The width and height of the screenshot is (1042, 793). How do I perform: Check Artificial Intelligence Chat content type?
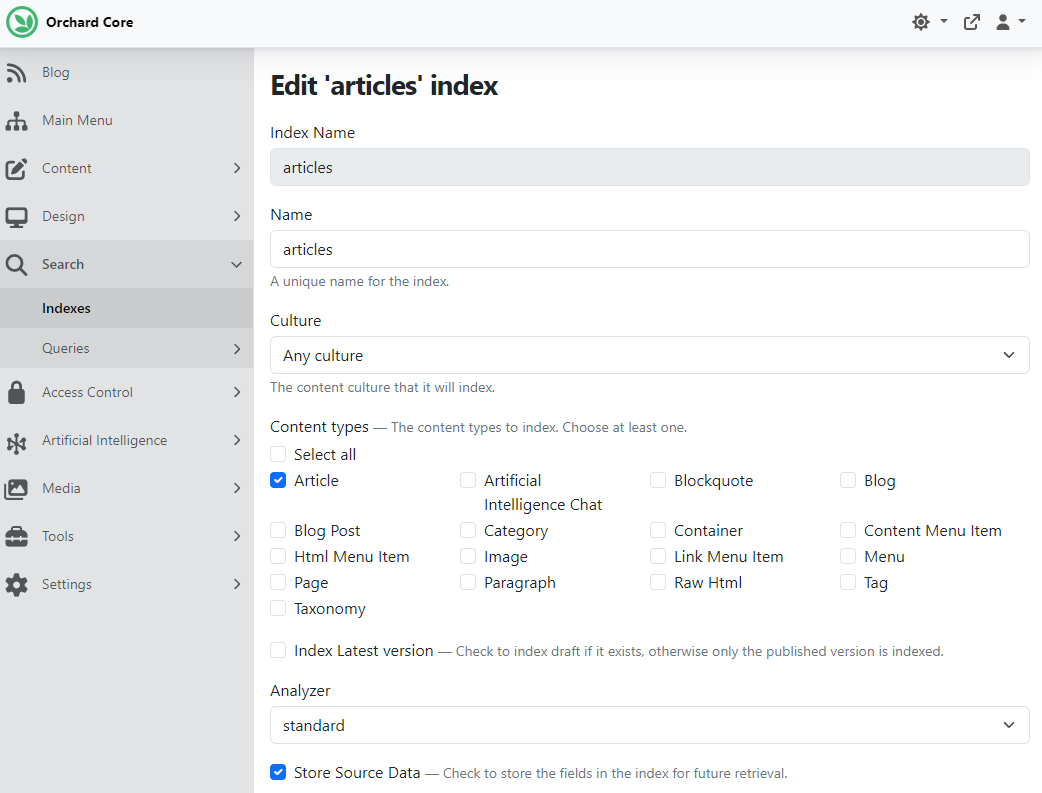(x=468, y=480)
